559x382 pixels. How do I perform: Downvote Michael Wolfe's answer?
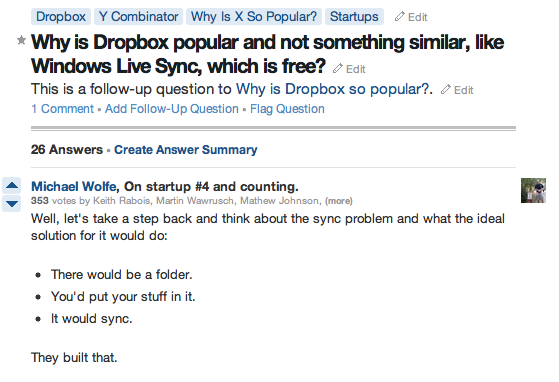click(12, 203)
